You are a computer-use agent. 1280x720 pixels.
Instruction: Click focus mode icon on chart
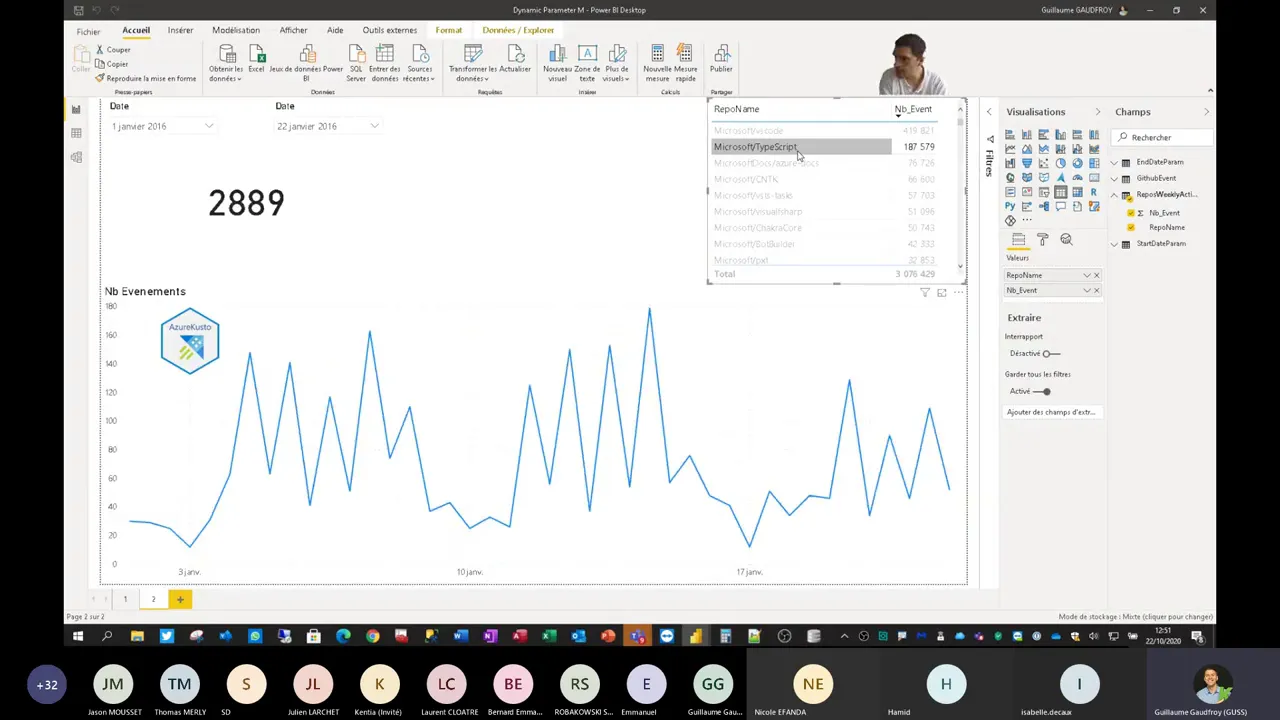(942, 293)
